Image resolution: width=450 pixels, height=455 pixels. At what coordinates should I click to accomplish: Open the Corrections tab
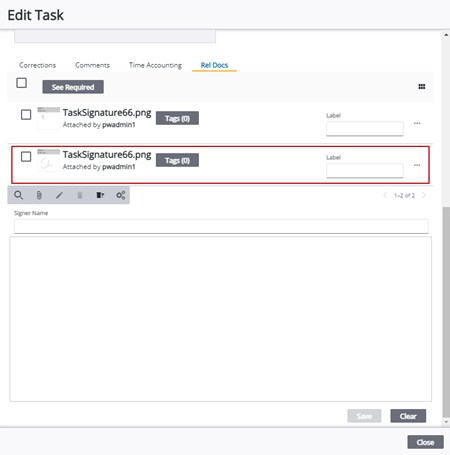(37, 65)
